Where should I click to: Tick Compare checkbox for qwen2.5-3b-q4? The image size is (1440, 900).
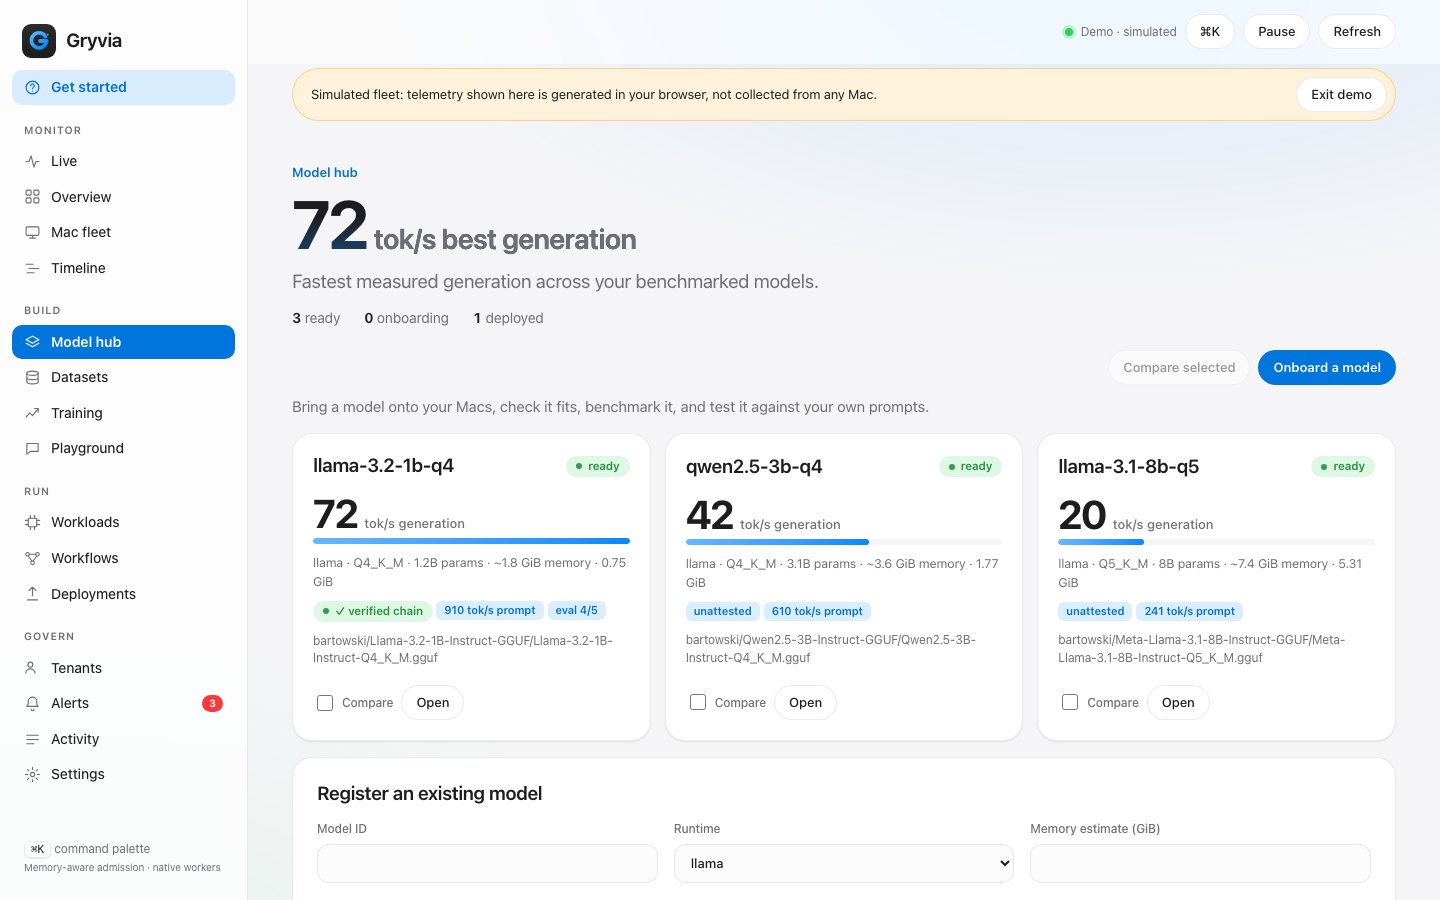click(x=698, y=703)
